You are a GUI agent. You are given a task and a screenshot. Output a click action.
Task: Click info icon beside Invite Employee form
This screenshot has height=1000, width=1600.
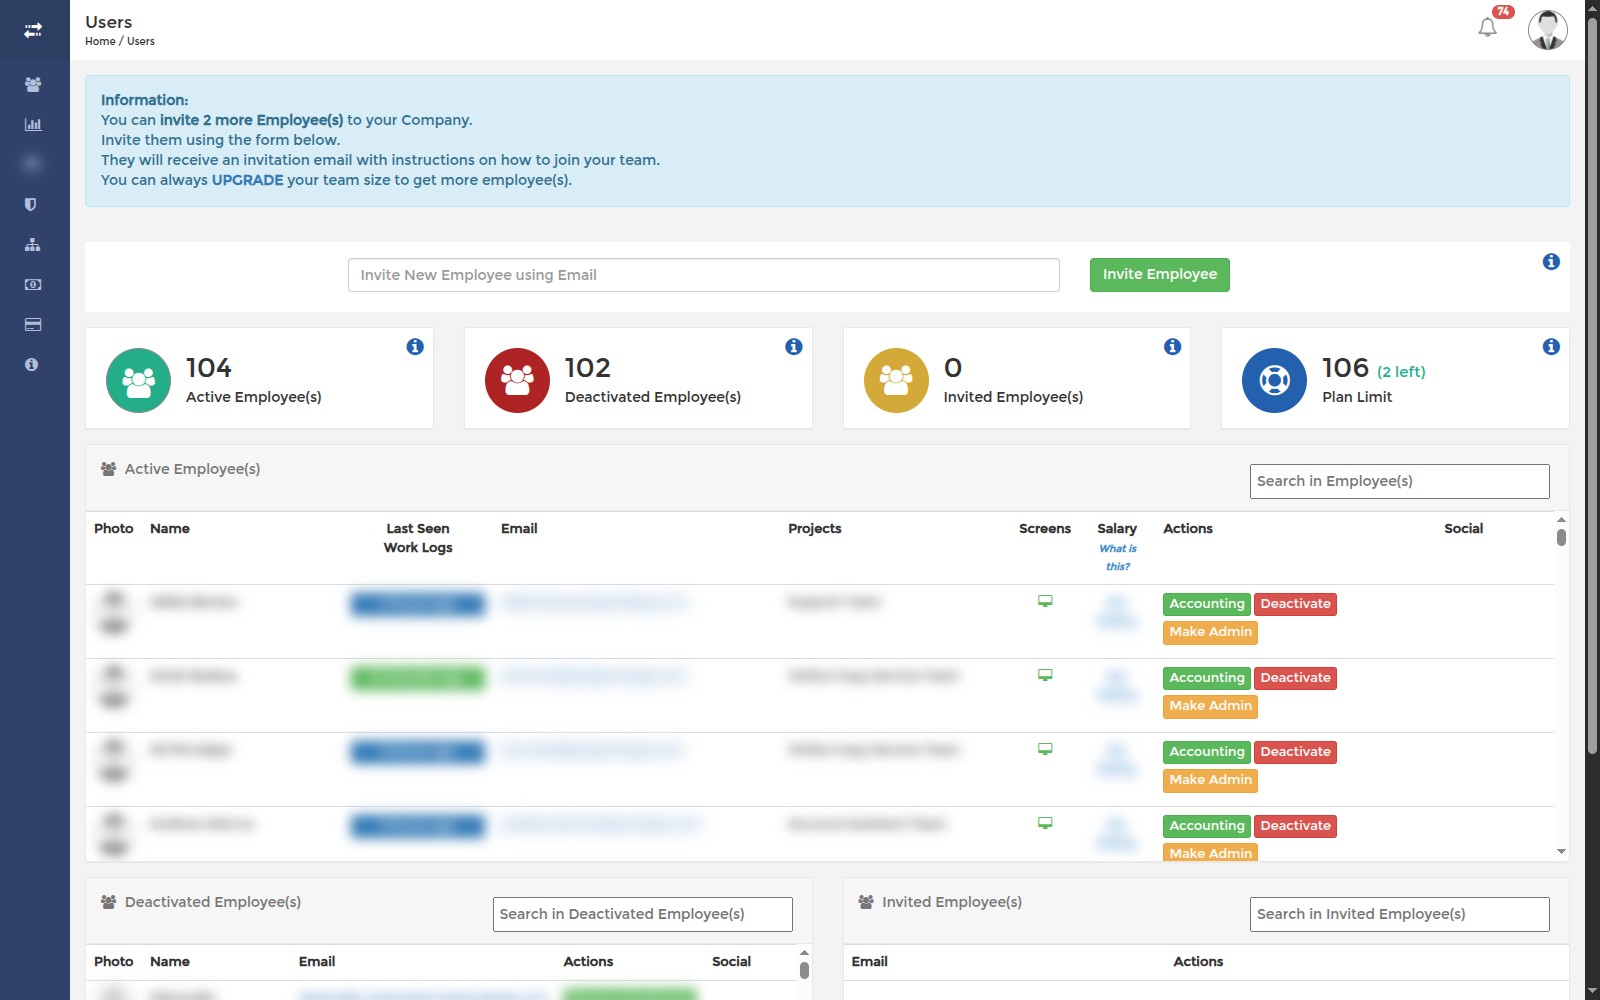pyautogui.click(x=1551, y=262)
